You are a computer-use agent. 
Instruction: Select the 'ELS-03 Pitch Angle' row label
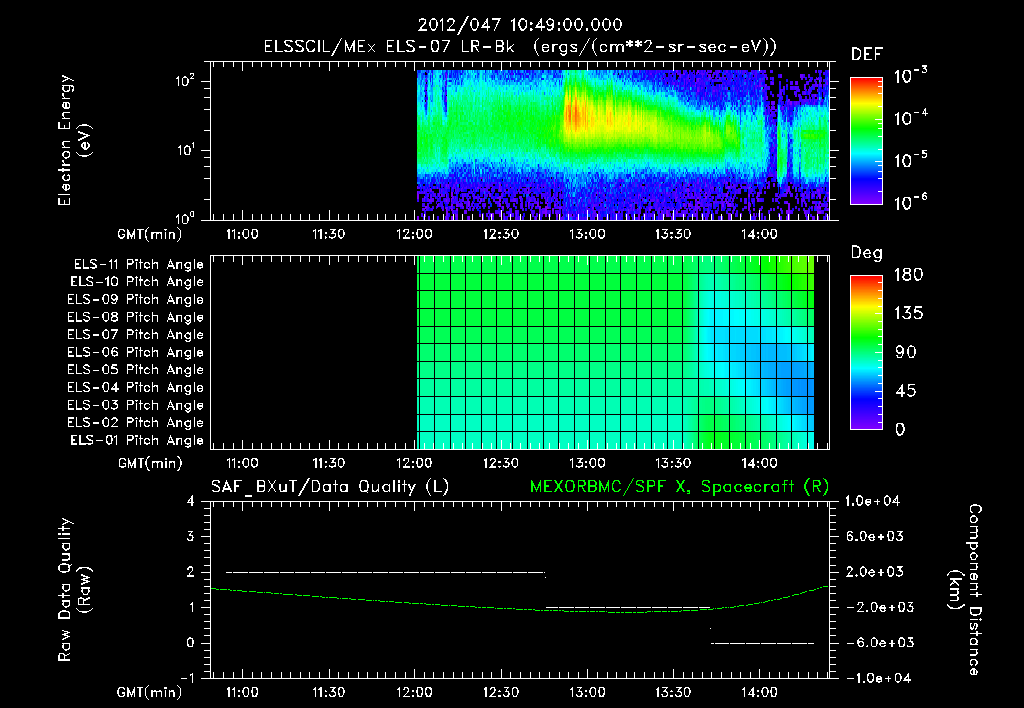click(x=135, y=405)
